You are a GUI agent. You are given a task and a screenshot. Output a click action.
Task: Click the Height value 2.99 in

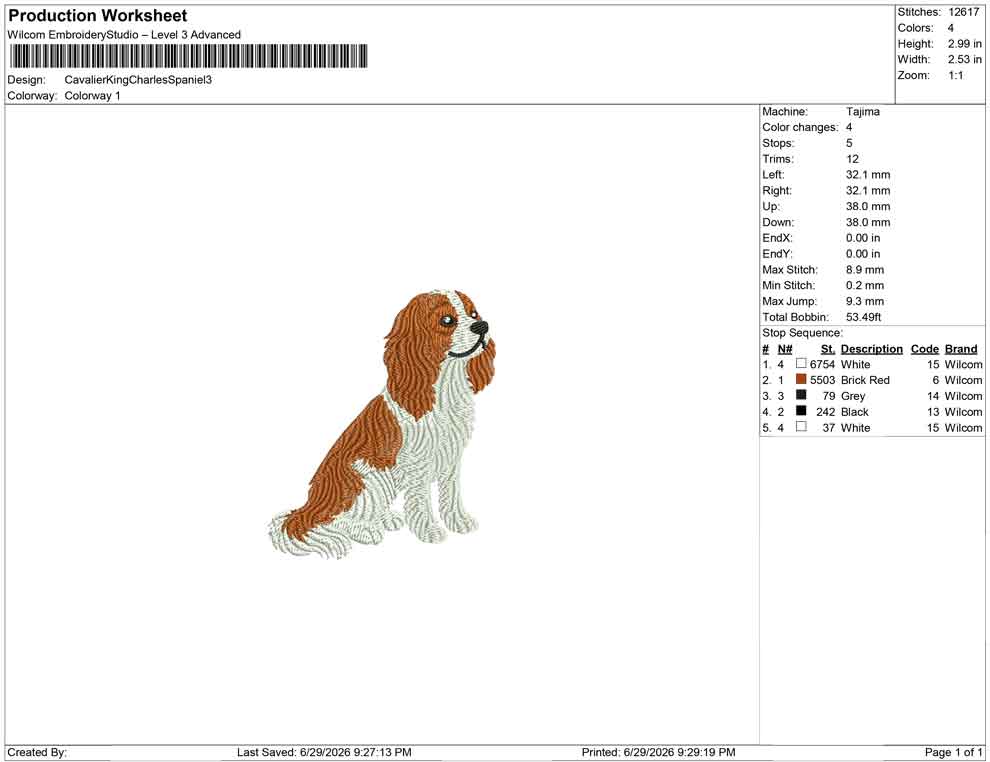click(x=964, y=44)
